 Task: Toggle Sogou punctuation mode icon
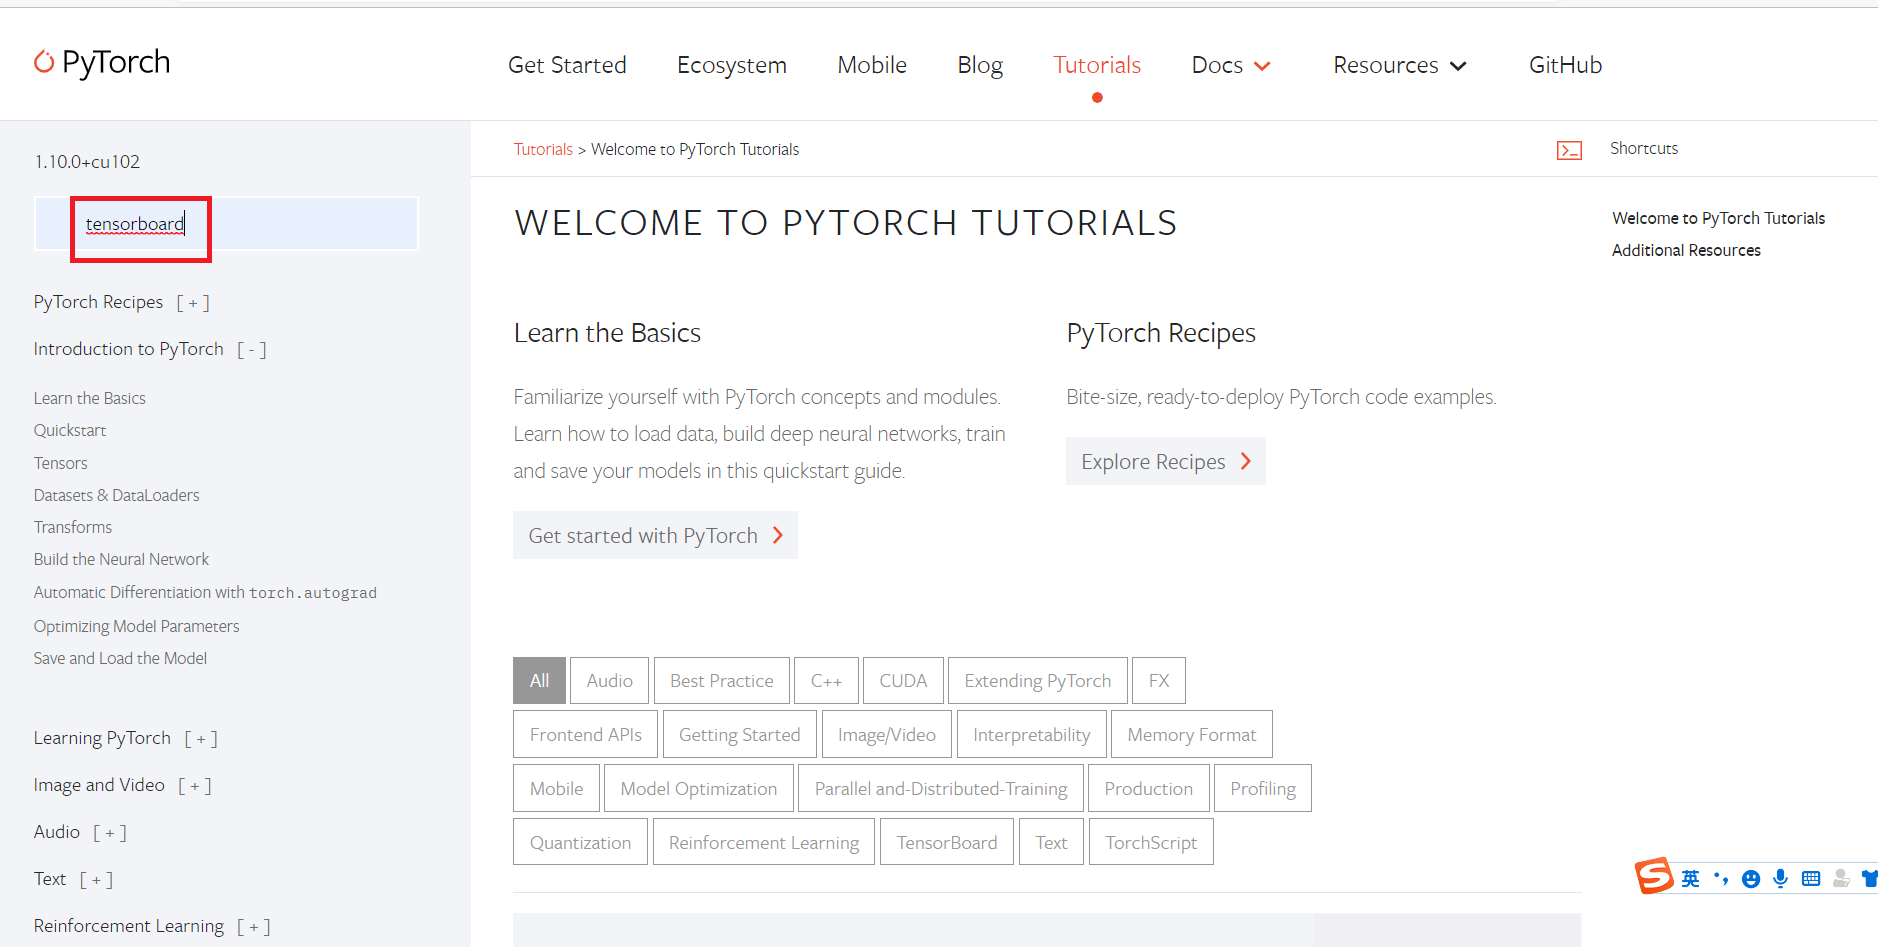pyautogui.click(x=1721, y=879)
